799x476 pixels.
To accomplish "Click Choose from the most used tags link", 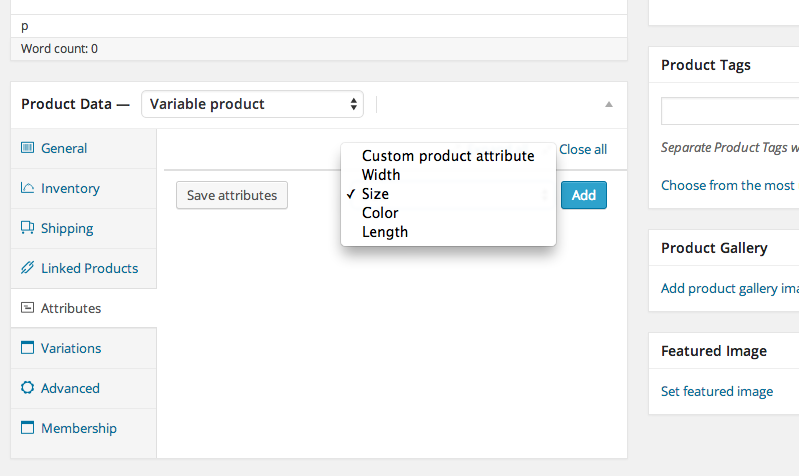I will (x=728, y=185).
